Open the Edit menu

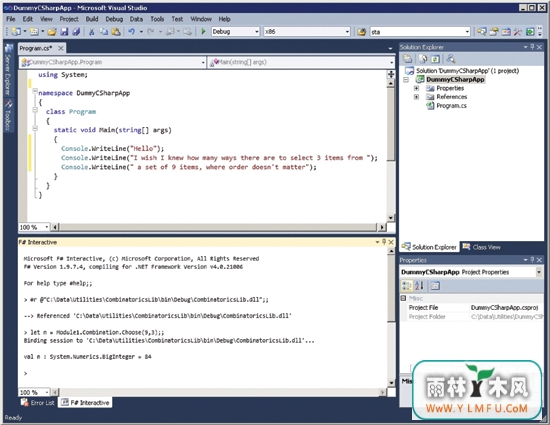click(28, 19)
